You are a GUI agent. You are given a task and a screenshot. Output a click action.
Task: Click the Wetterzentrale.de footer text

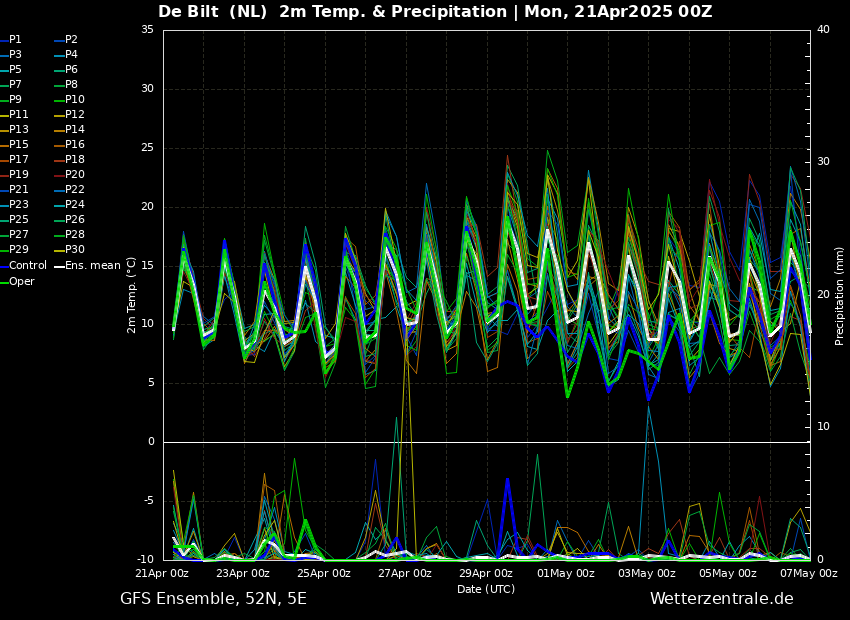pyautogui.click(x=721, y=599)
